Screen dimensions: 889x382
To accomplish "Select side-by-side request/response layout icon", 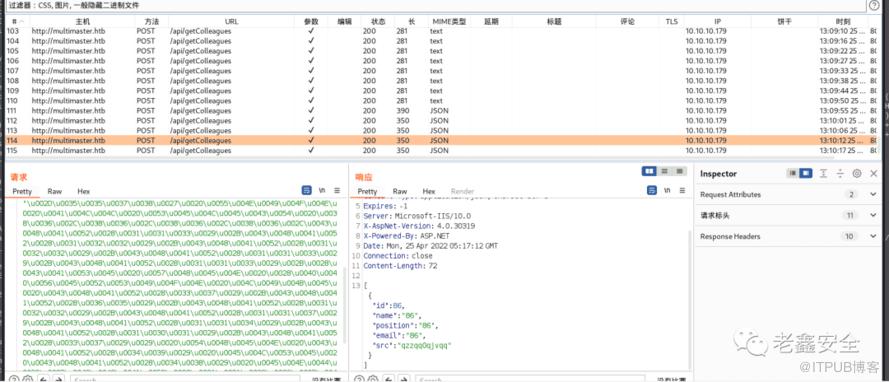I will click(x=649, y=171).
